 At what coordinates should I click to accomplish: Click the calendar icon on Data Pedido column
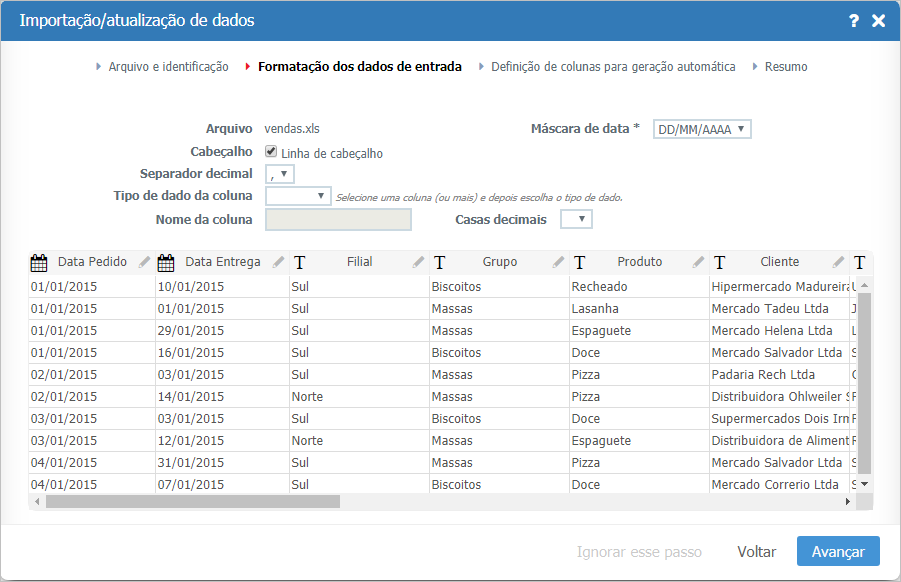point(38,261)
